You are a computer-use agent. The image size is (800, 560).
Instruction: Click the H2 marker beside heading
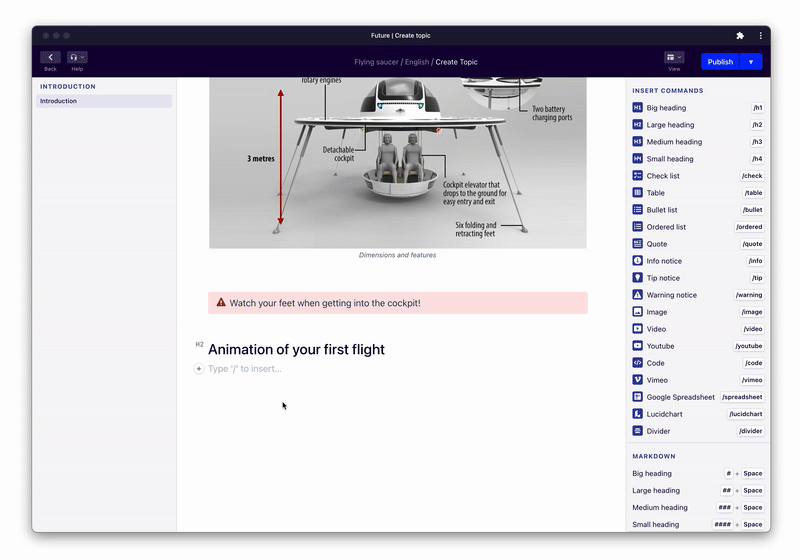tap(199, 344)
